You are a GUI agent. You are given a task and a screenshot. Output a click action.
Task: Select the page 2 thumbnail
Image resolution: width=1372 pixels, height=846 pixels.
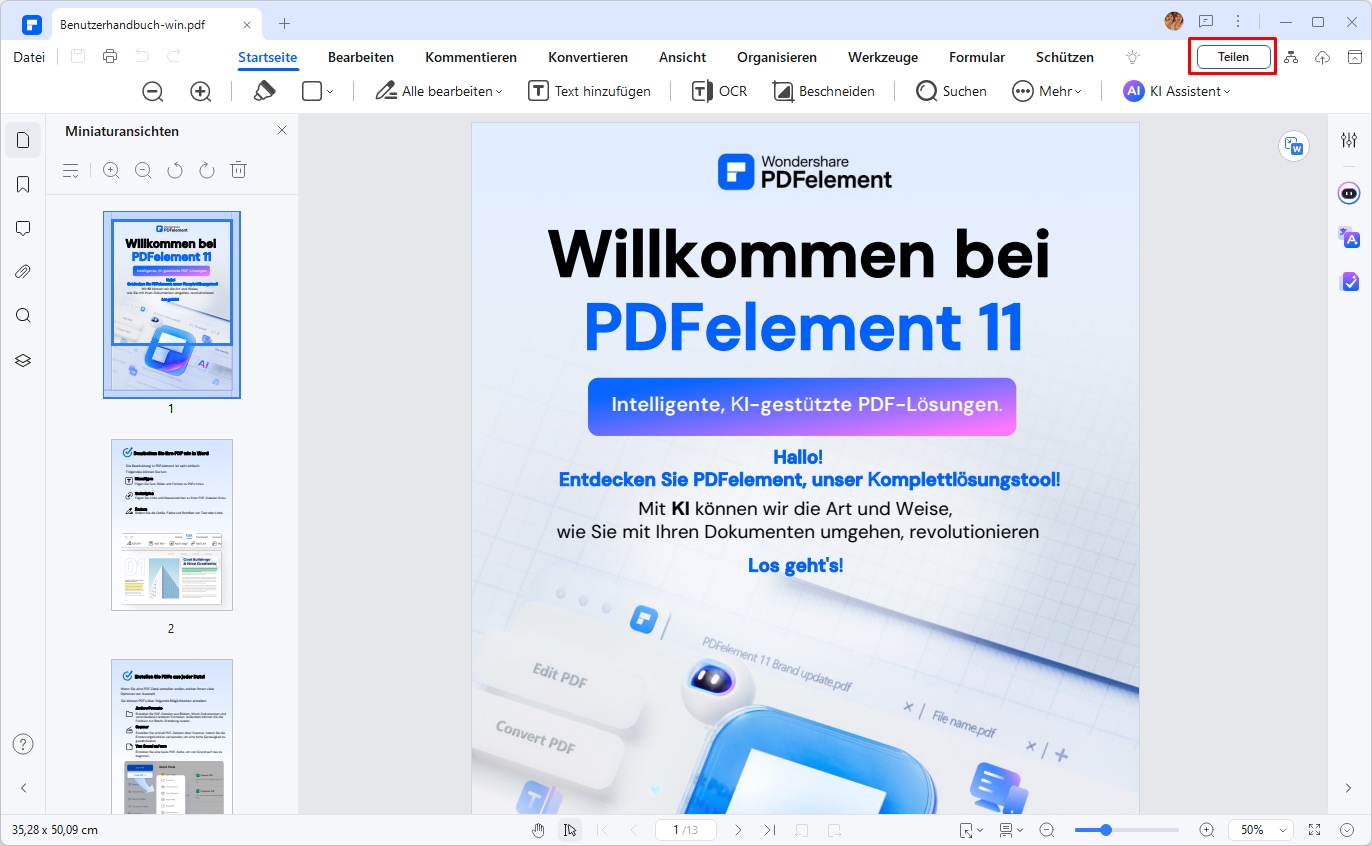click(171, 525)
